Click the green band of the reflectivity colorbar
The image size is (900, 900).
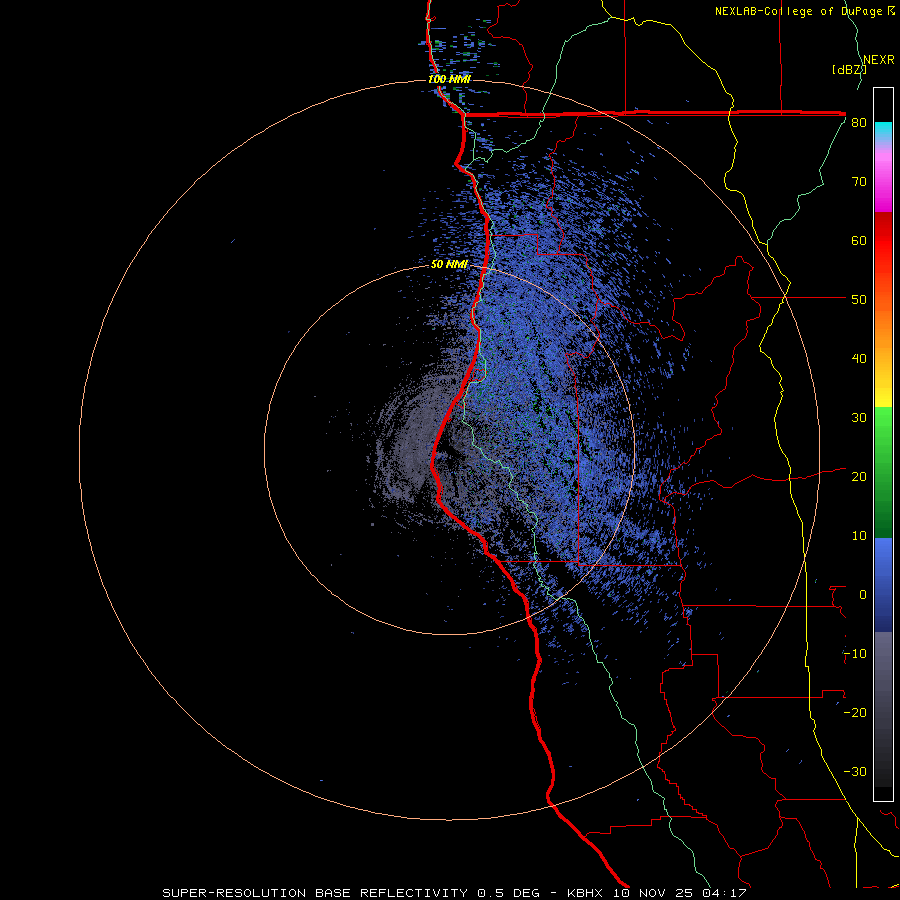point(883,472)
